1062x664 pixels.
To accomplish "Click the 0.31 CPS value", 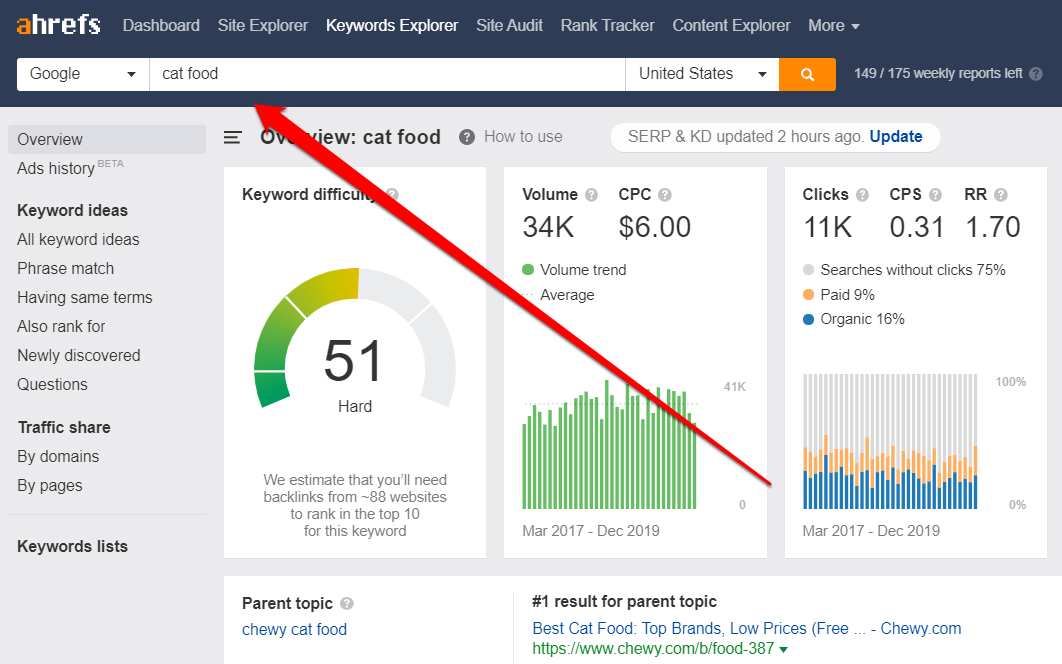I will pyautogui.click(x=916, y=227).
